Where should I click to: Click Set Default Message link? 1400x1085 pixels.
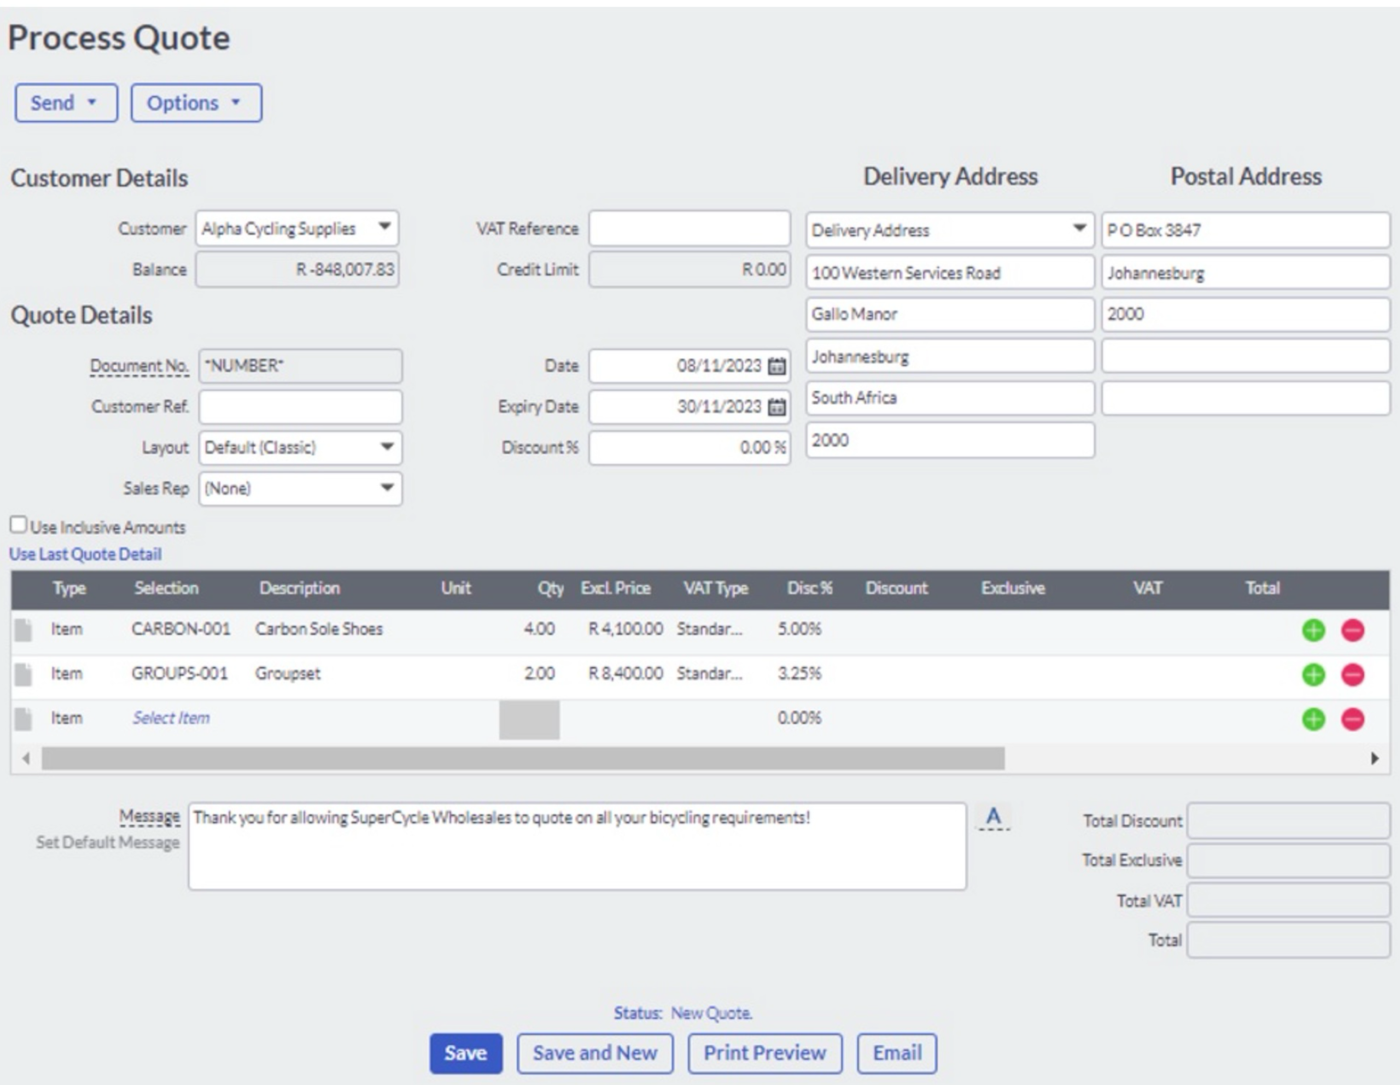[108, 842]
